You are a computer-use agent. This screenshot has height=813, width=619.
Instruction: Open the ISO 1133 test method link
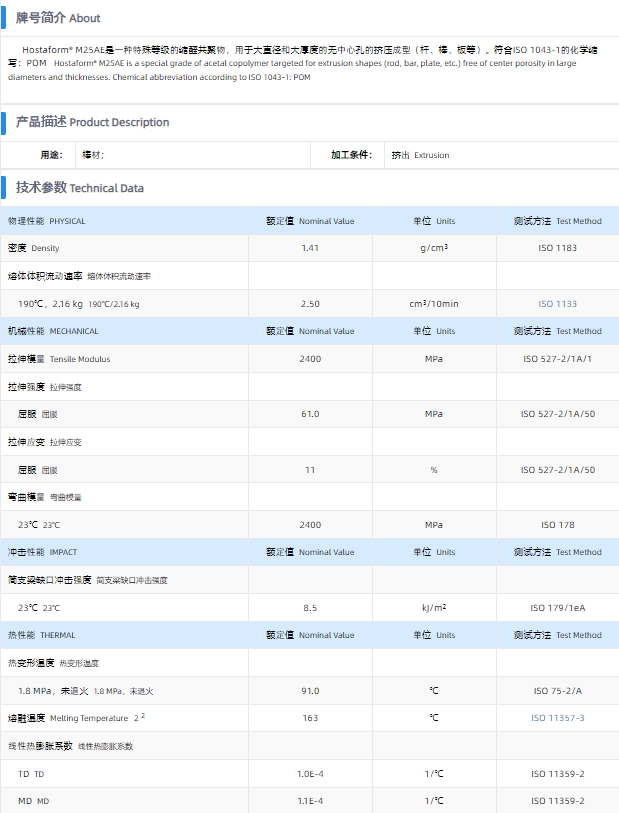[x=558, y=304]
